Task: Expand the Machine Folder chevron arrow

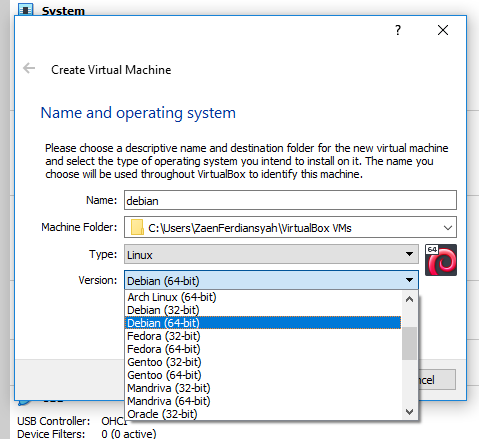Action: point(448,228)
